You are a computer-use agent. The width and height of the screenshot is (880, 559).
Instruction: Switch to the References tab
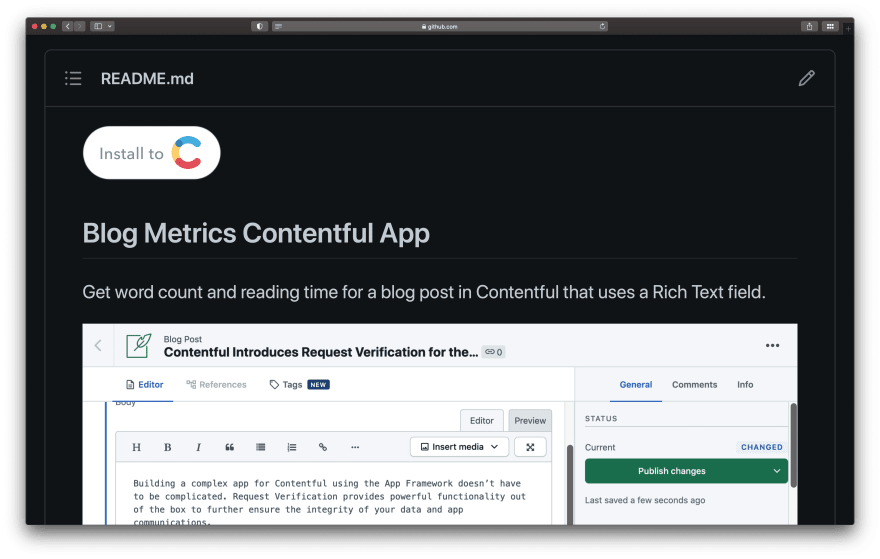click(x=216, y=384)
